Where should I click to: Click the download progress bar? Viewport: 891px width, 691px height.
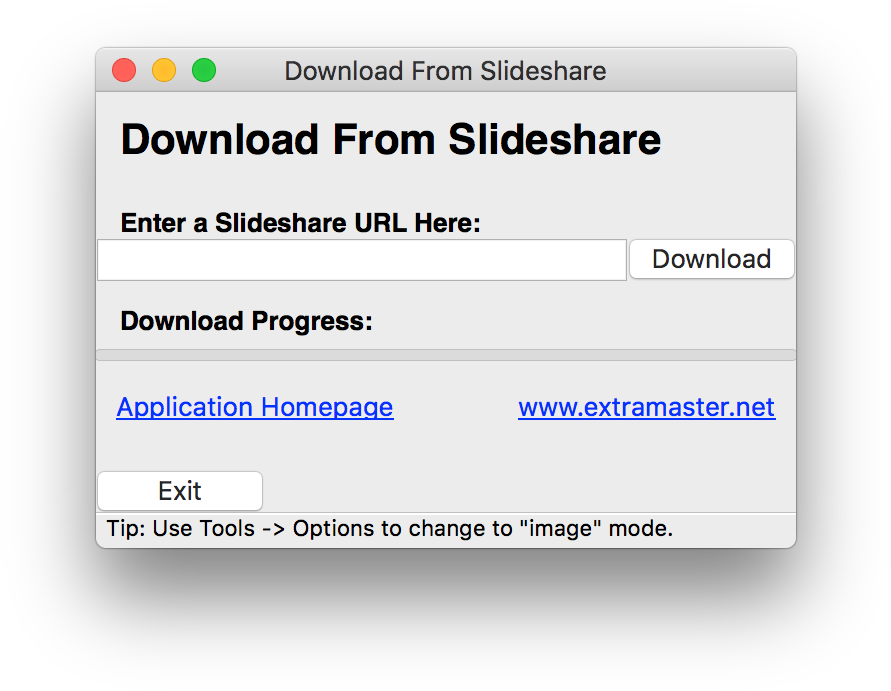446,355
